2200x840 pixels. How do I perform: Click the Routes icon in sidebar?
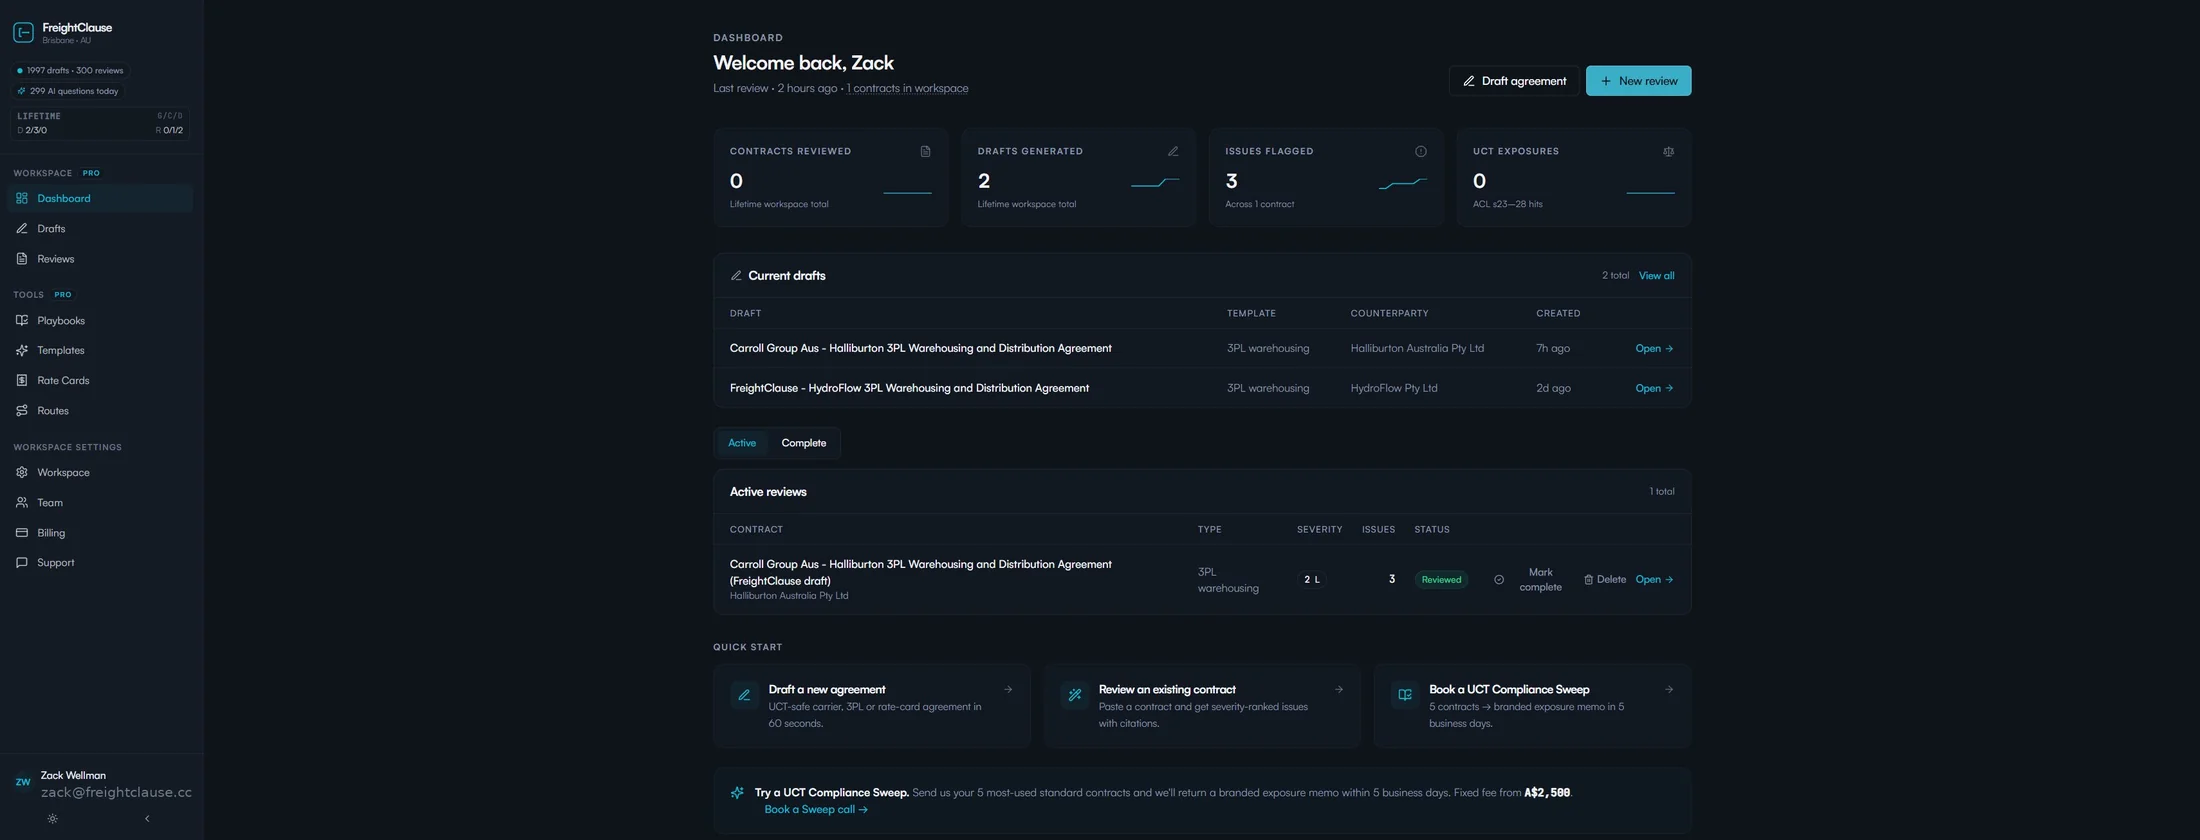point(22,410)
